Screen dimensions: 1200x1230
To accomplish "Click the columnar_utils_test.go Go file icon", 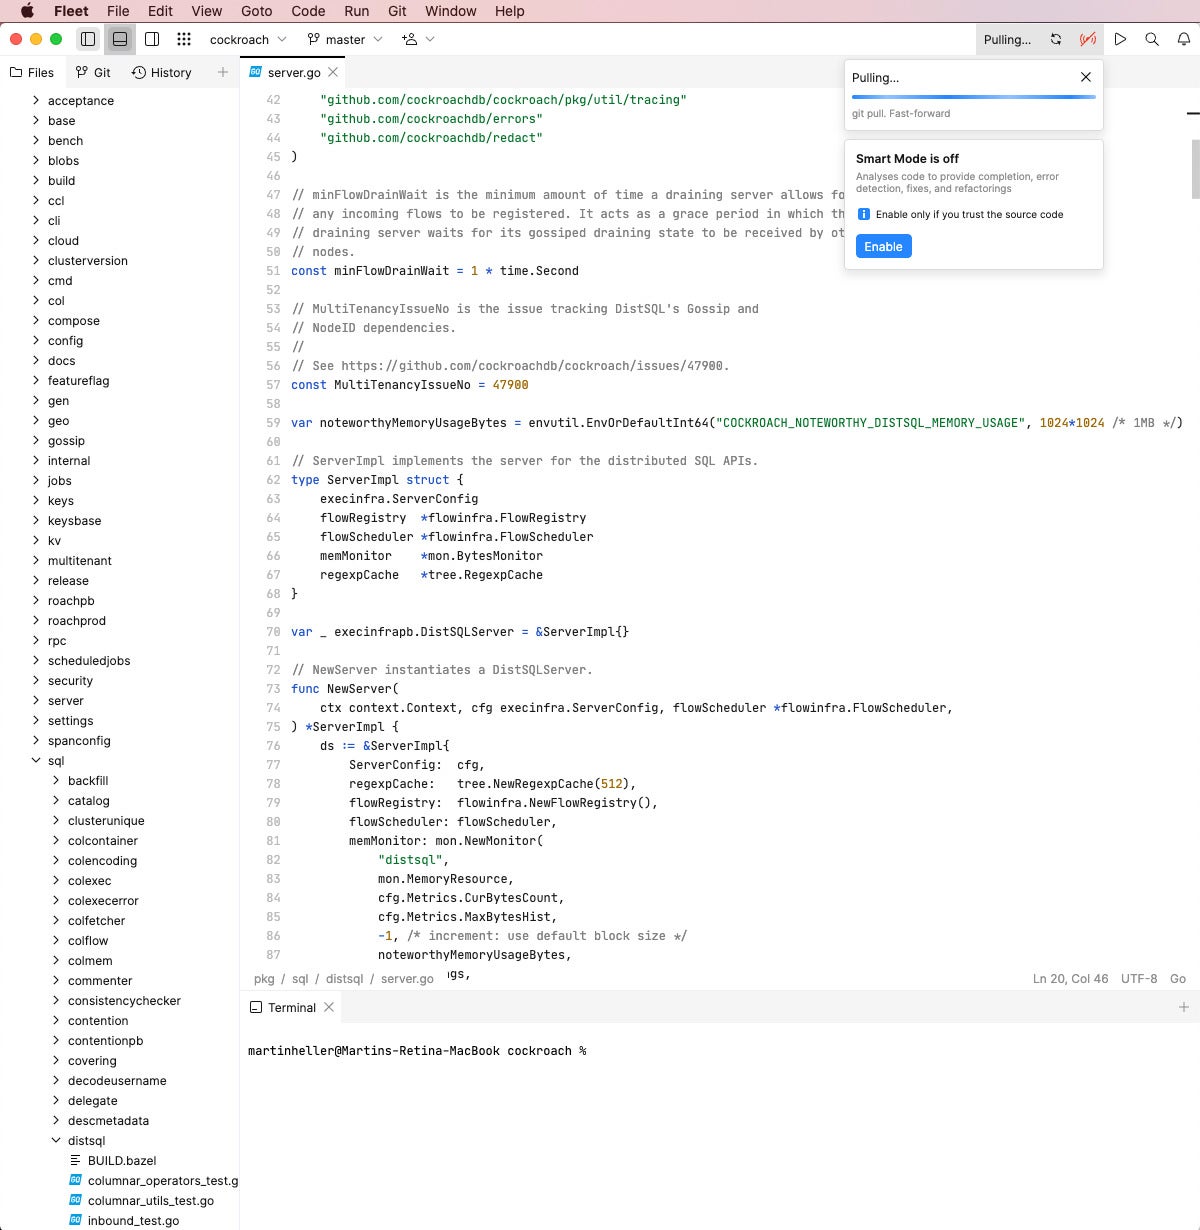I will (75, 1200).
